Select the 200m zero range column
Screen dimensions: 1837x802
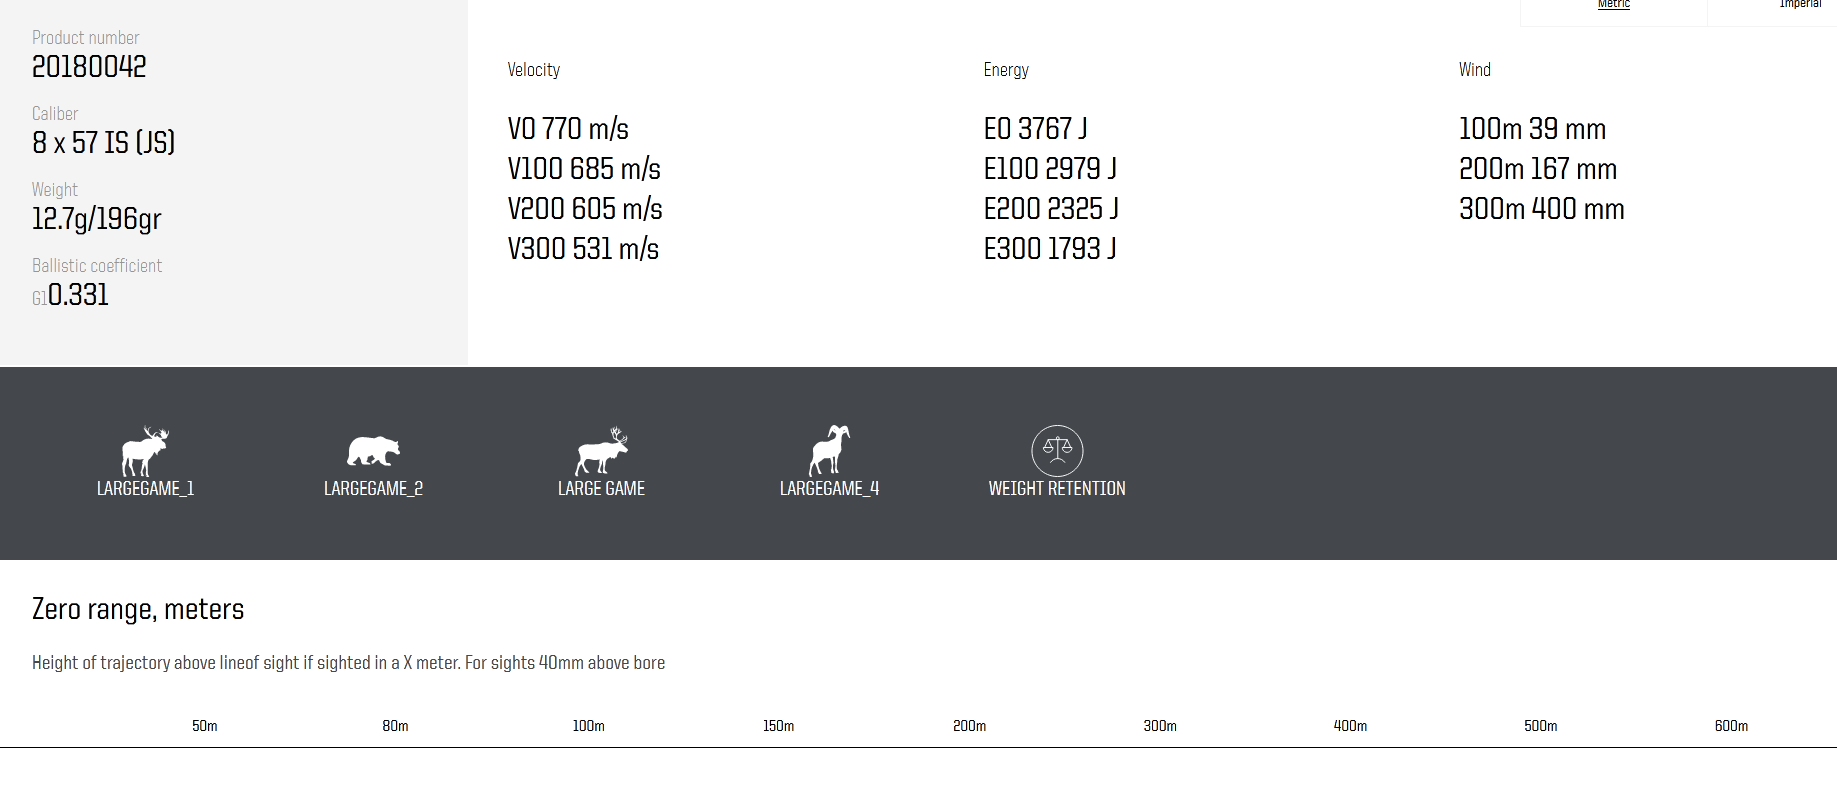pyautogui.click(x=969, y=726)
